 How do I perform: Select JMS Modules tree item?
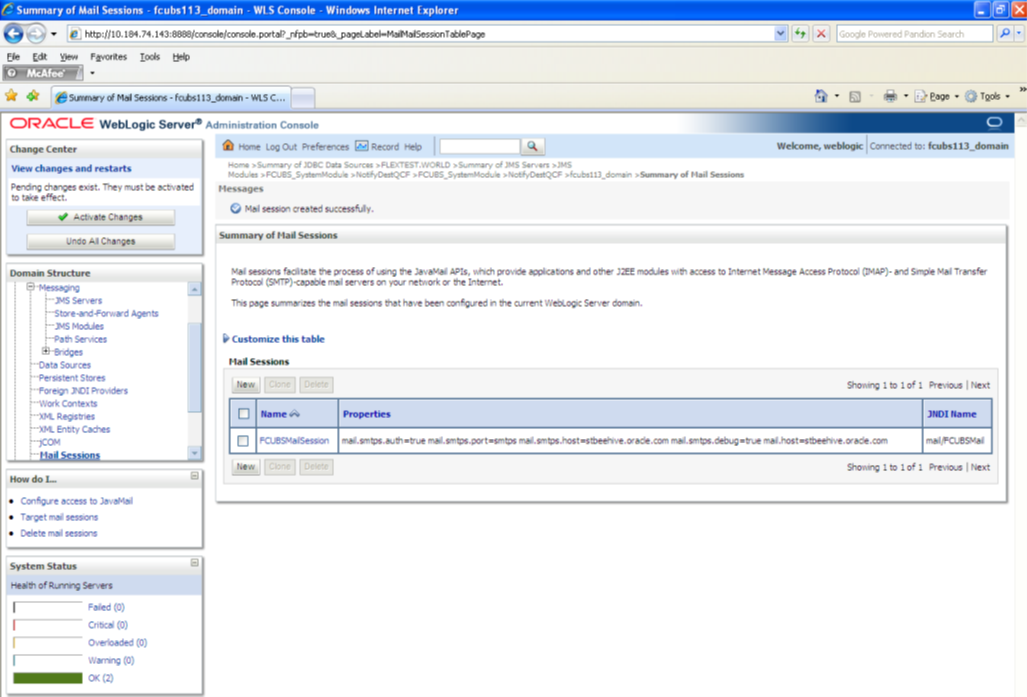pyautogui.click(x=79, y=326)
